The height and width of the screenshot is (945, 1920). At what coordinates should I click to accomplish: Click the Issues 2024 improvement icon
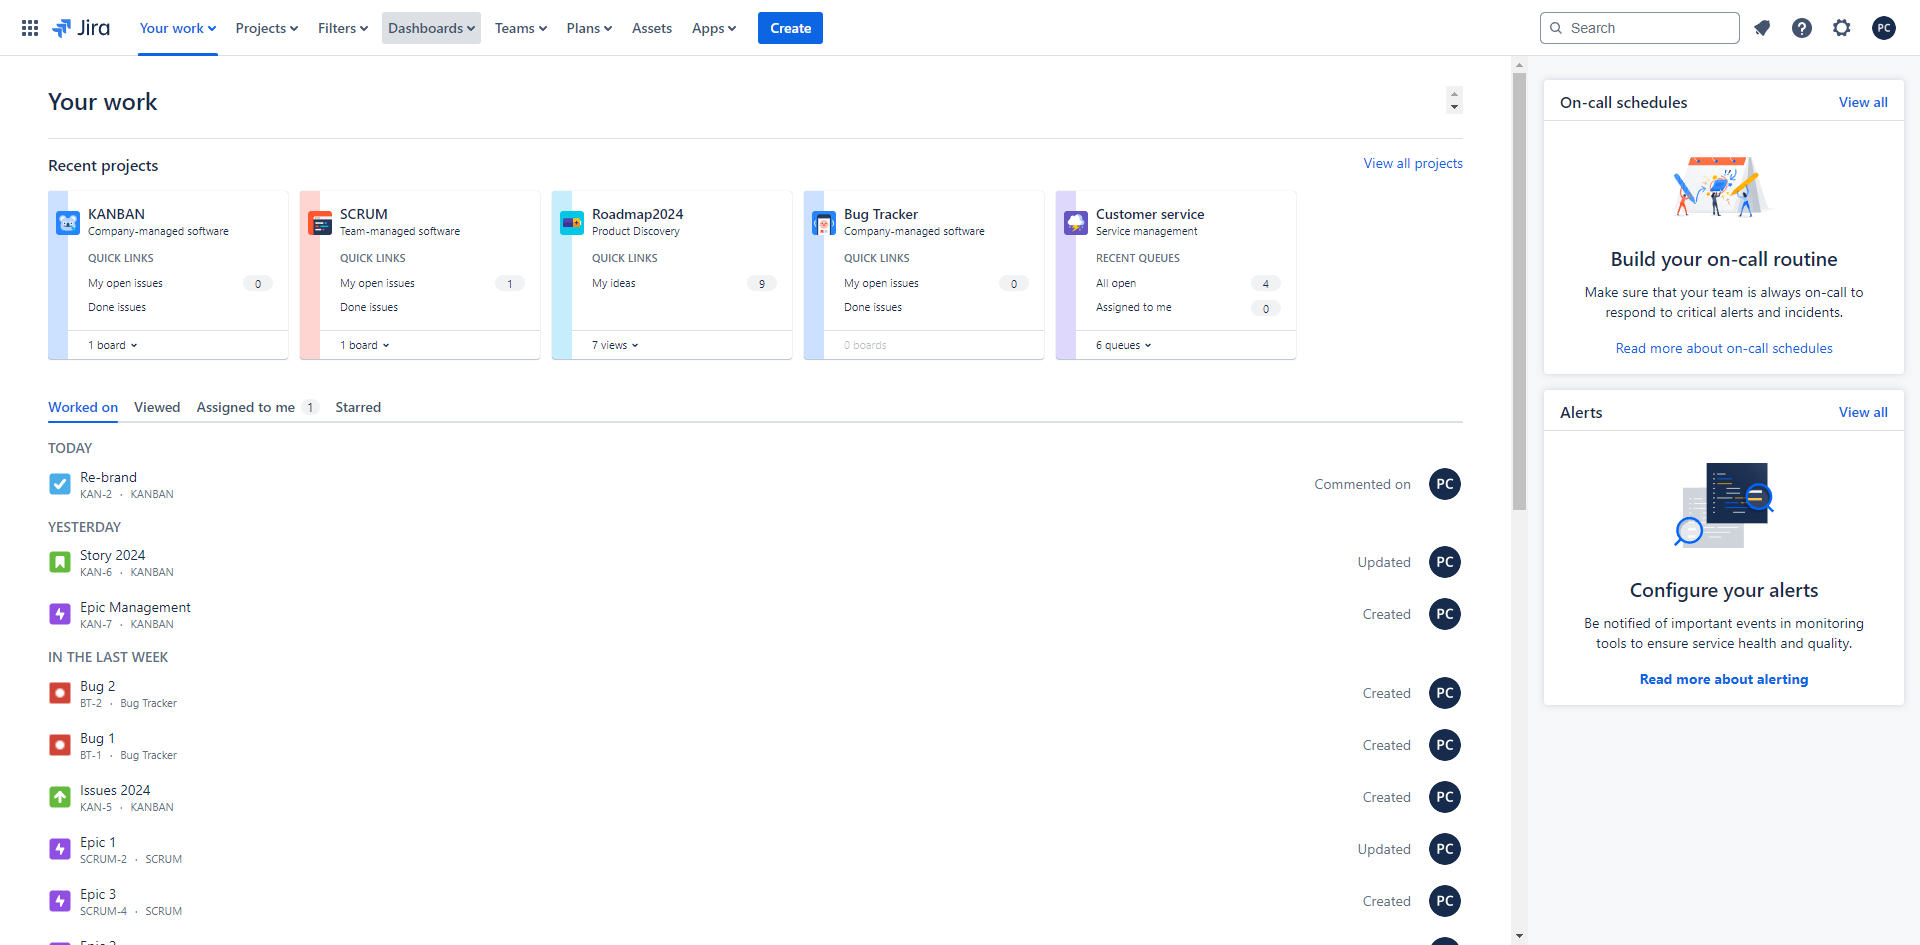pos(60,797)
